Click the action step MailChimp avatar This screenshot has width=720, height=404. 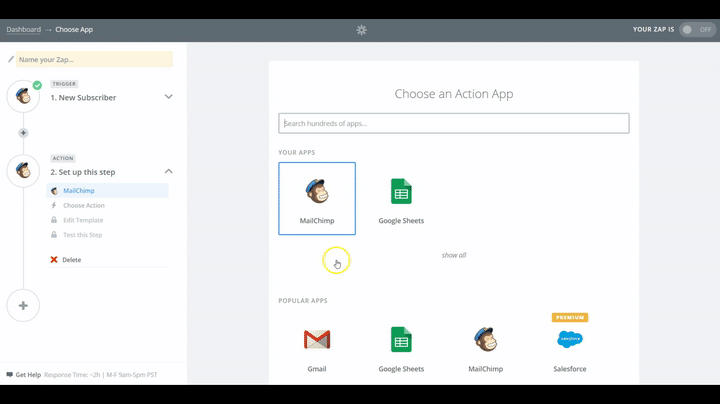[23, 171]
